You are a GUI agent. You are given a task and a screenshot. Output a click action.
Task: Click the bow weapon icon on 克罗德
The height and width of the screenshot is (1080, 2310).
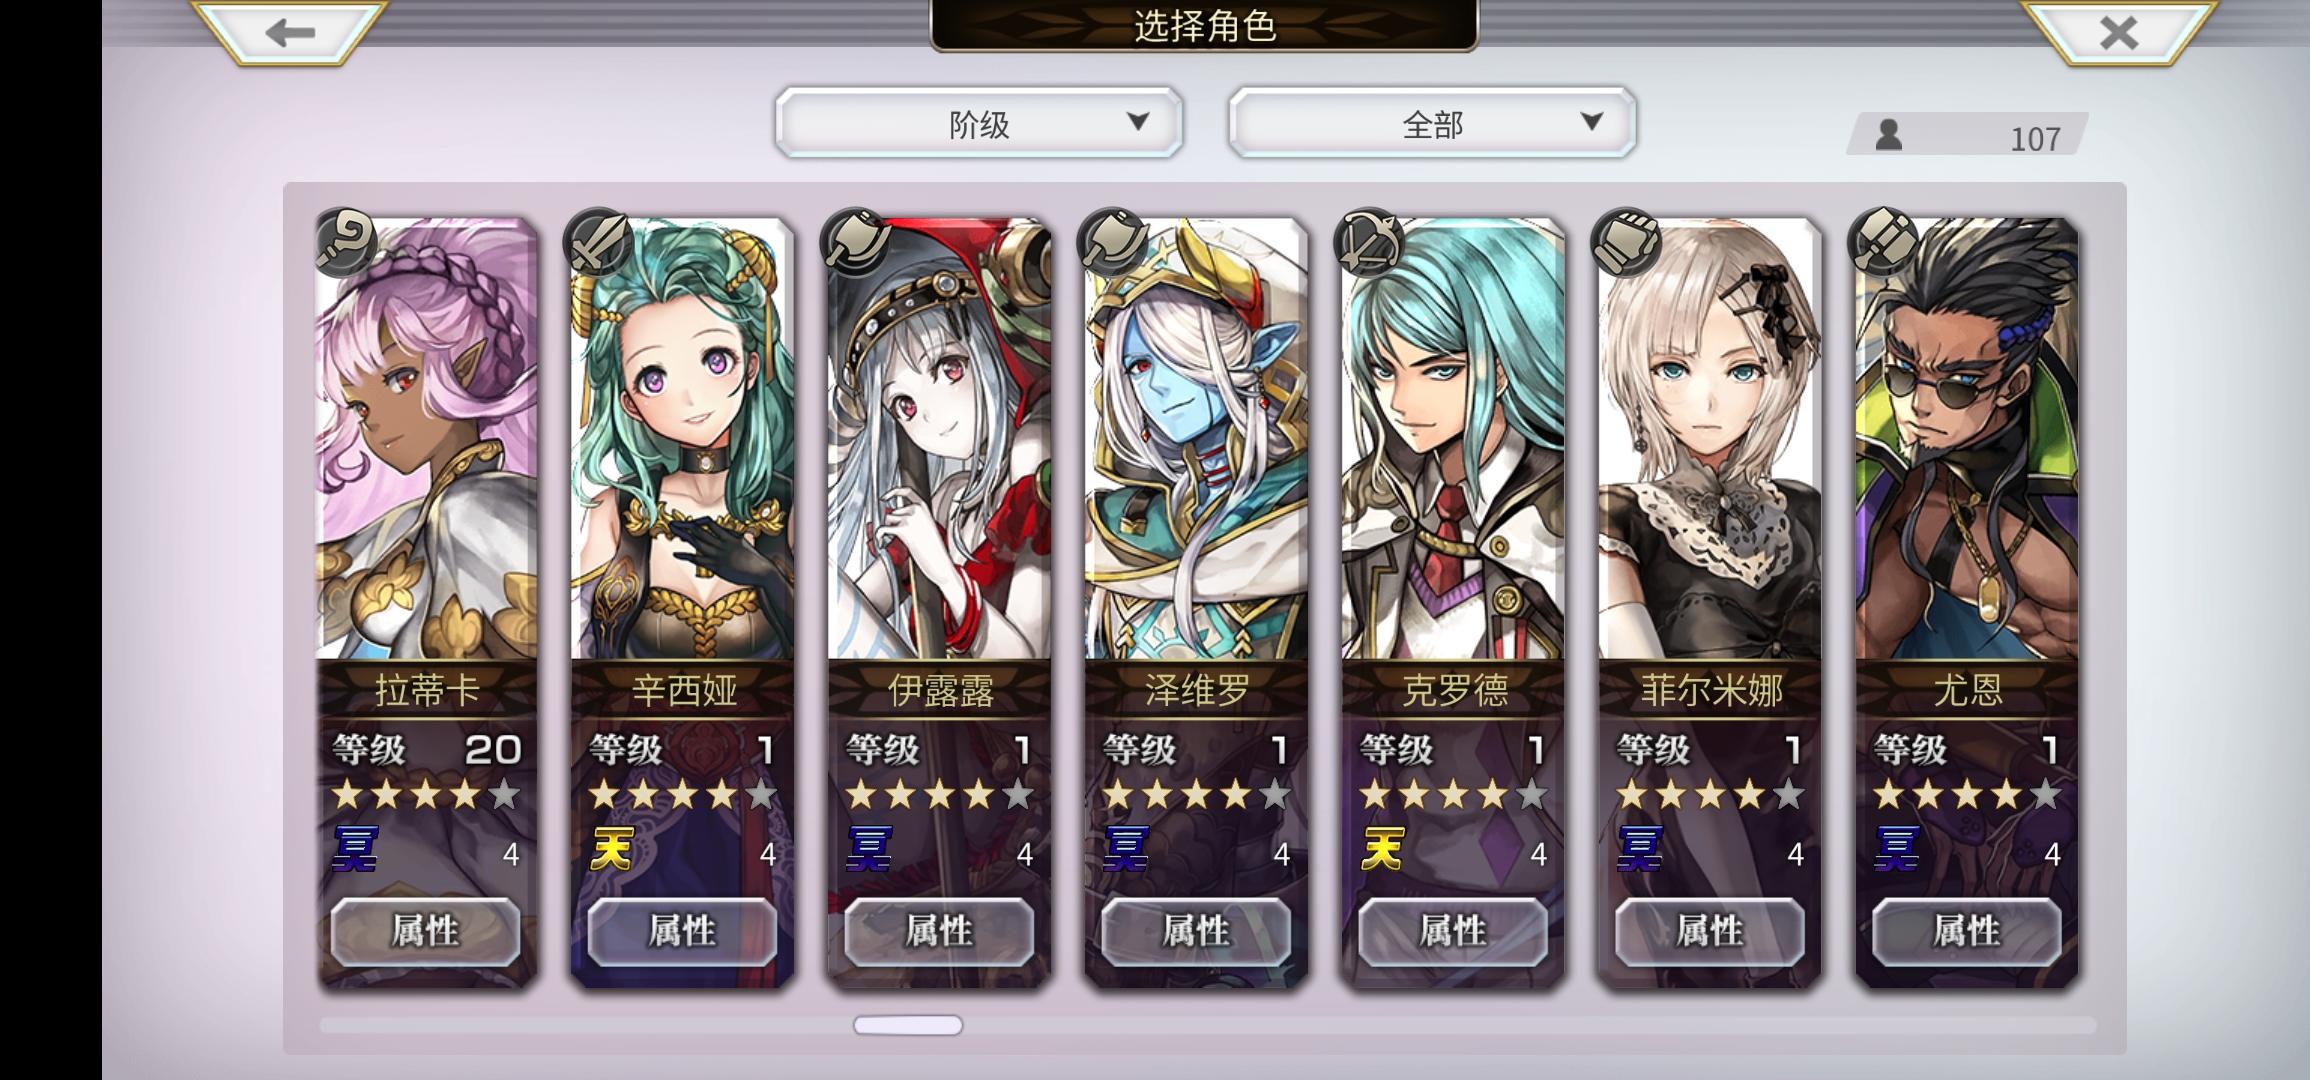(1368, 241)
